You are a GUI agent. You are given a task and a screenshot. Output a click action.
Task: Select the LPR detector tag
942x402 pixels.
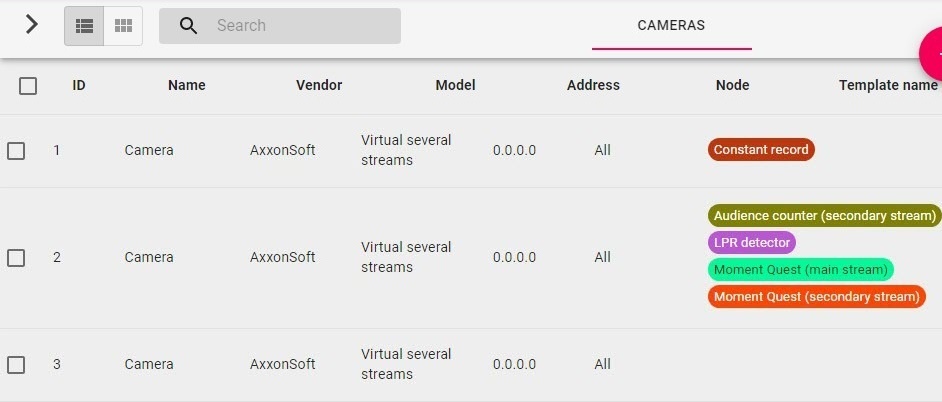(752, 243)
